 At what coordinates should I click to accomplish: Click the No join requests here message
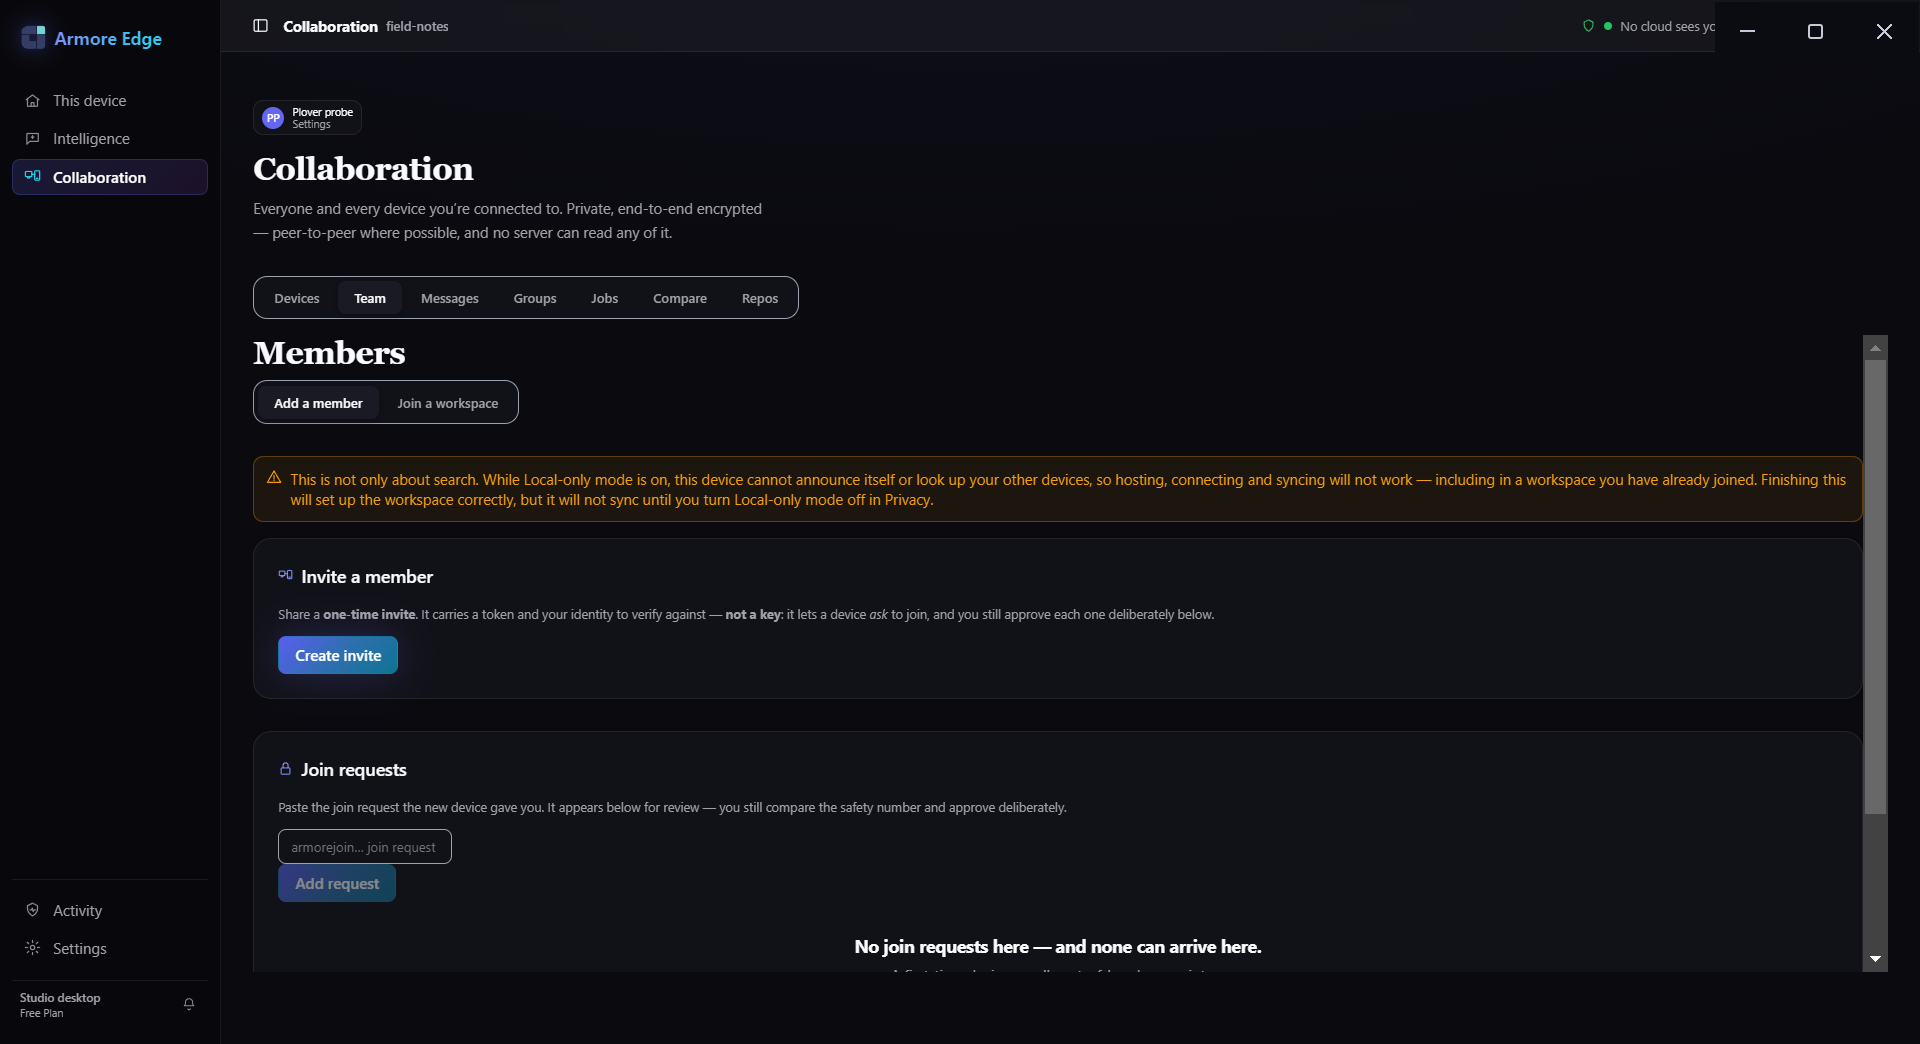[x=1058, y=946]
